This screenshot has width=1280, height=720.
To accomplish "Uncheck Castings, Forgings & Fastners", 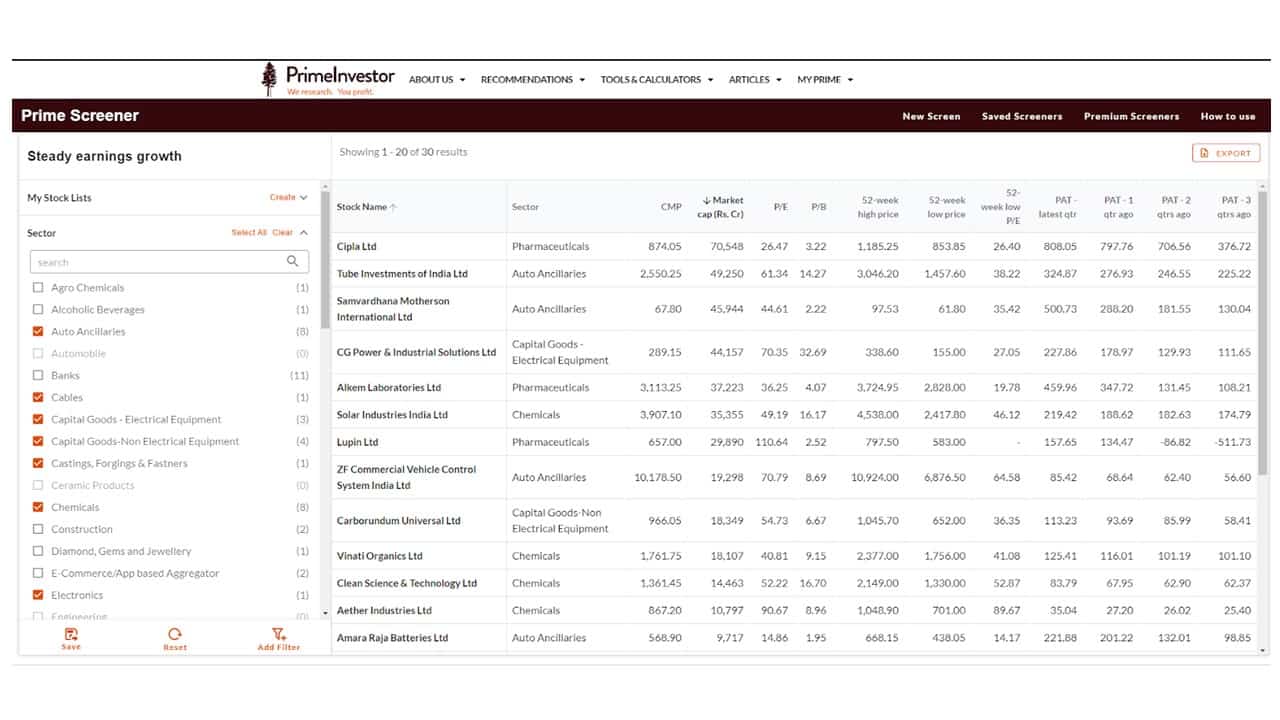I will (38, 464).
